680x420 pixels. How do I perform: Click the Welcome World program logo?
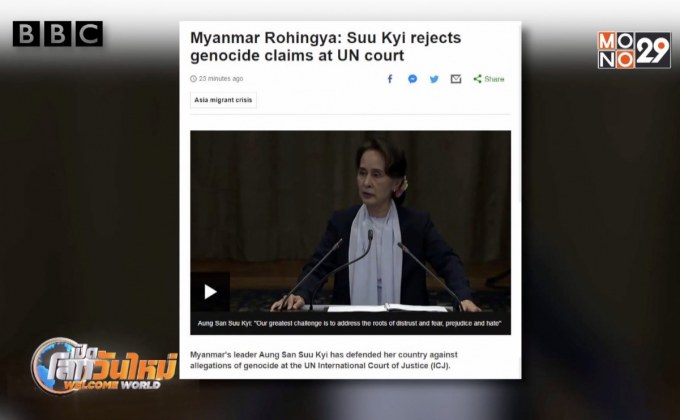[x=104, y=366]
